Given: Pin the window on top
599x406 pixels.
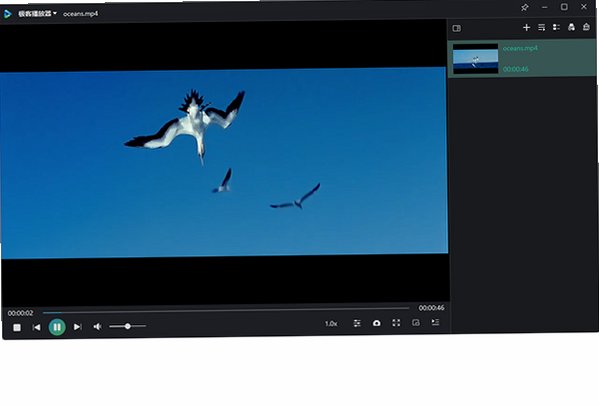Looking at the screenshot, I should coord(525,7).
